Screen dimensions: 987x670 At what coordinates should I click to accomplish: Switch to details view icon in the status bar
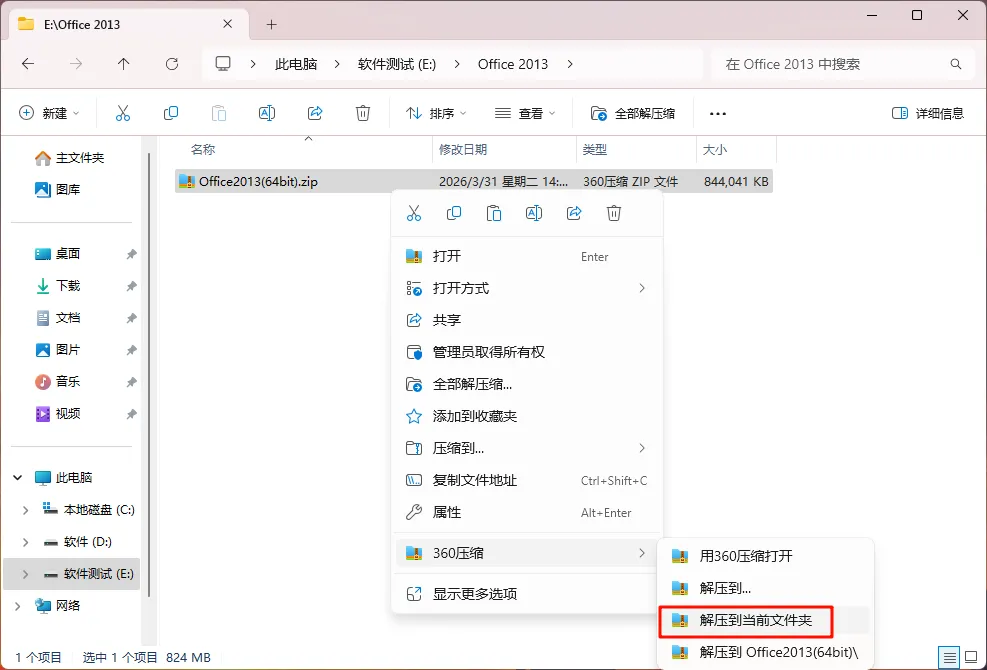[950, 657]
